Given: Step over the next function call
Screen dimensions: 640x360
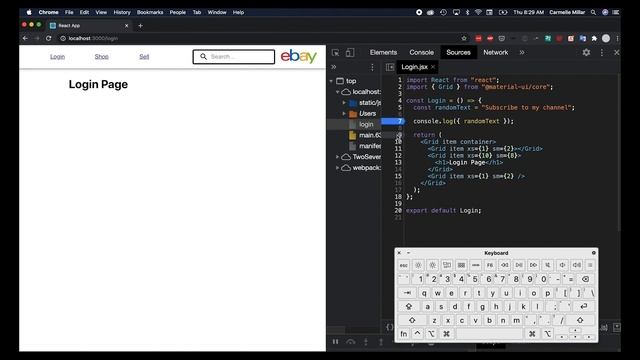Looking at the screenshot, I should (x=351, y=342).
